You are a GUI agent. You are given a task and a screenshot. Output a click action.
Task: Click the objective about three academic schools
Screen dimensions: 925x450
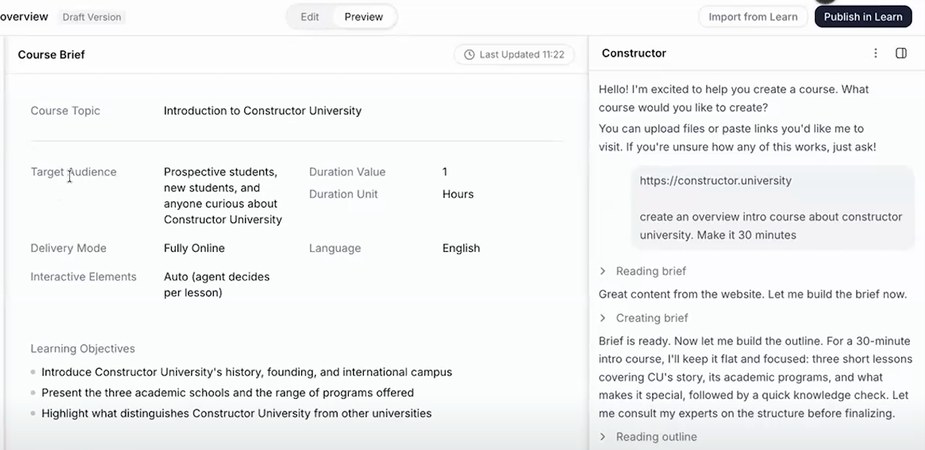tap(227, 393)
